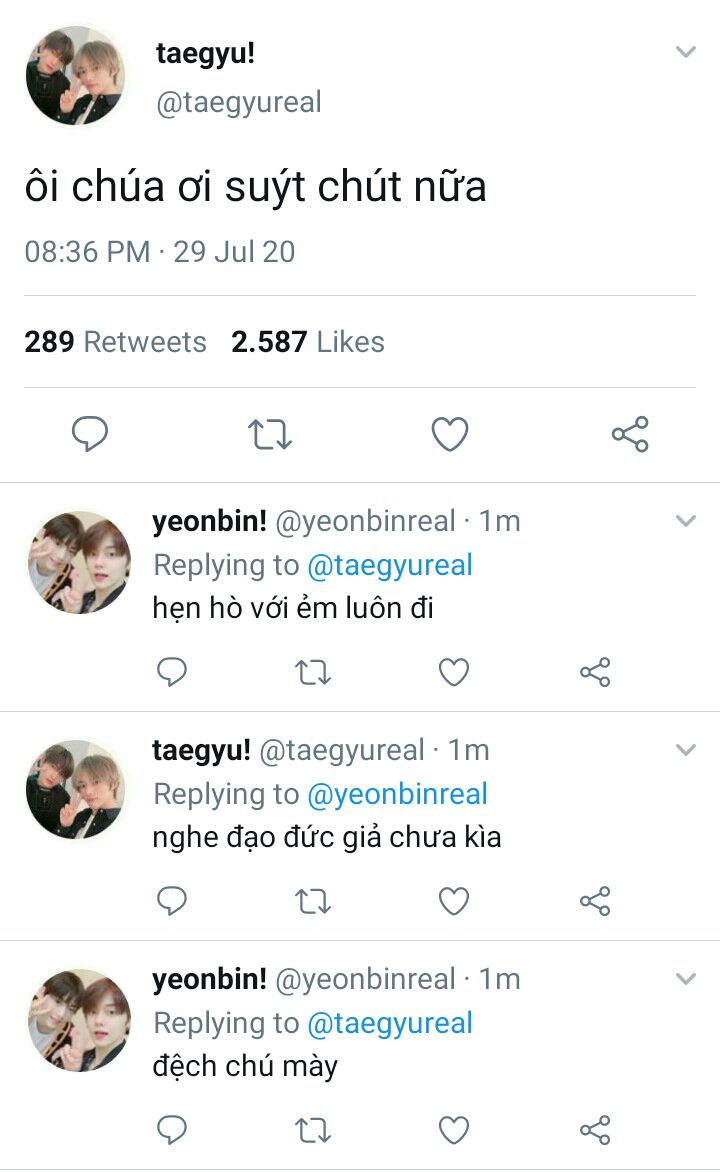Open @yeonbinreal mention in taegyu's reply
Screen dimensions: 720x1172
point(397,794)
